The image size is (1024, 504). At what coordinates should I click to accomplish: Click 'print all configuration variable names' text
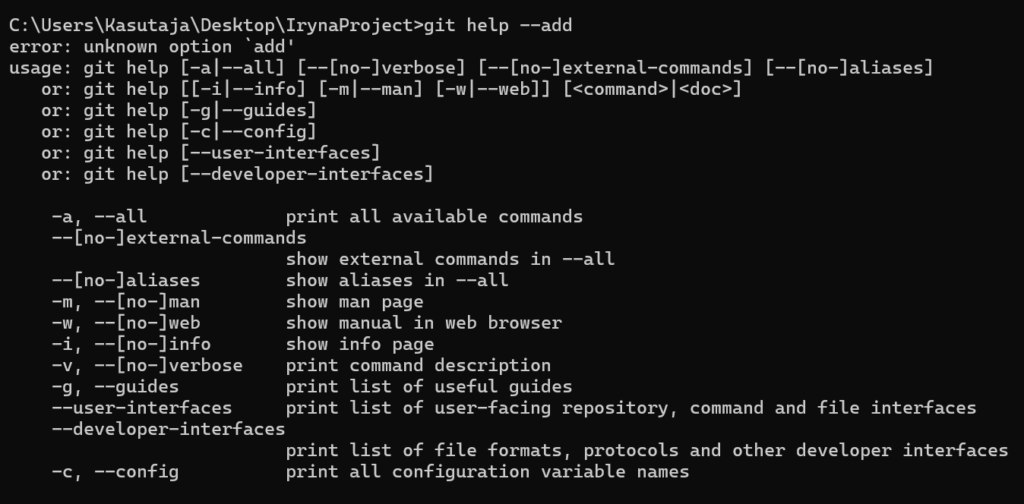pos(487,471)
